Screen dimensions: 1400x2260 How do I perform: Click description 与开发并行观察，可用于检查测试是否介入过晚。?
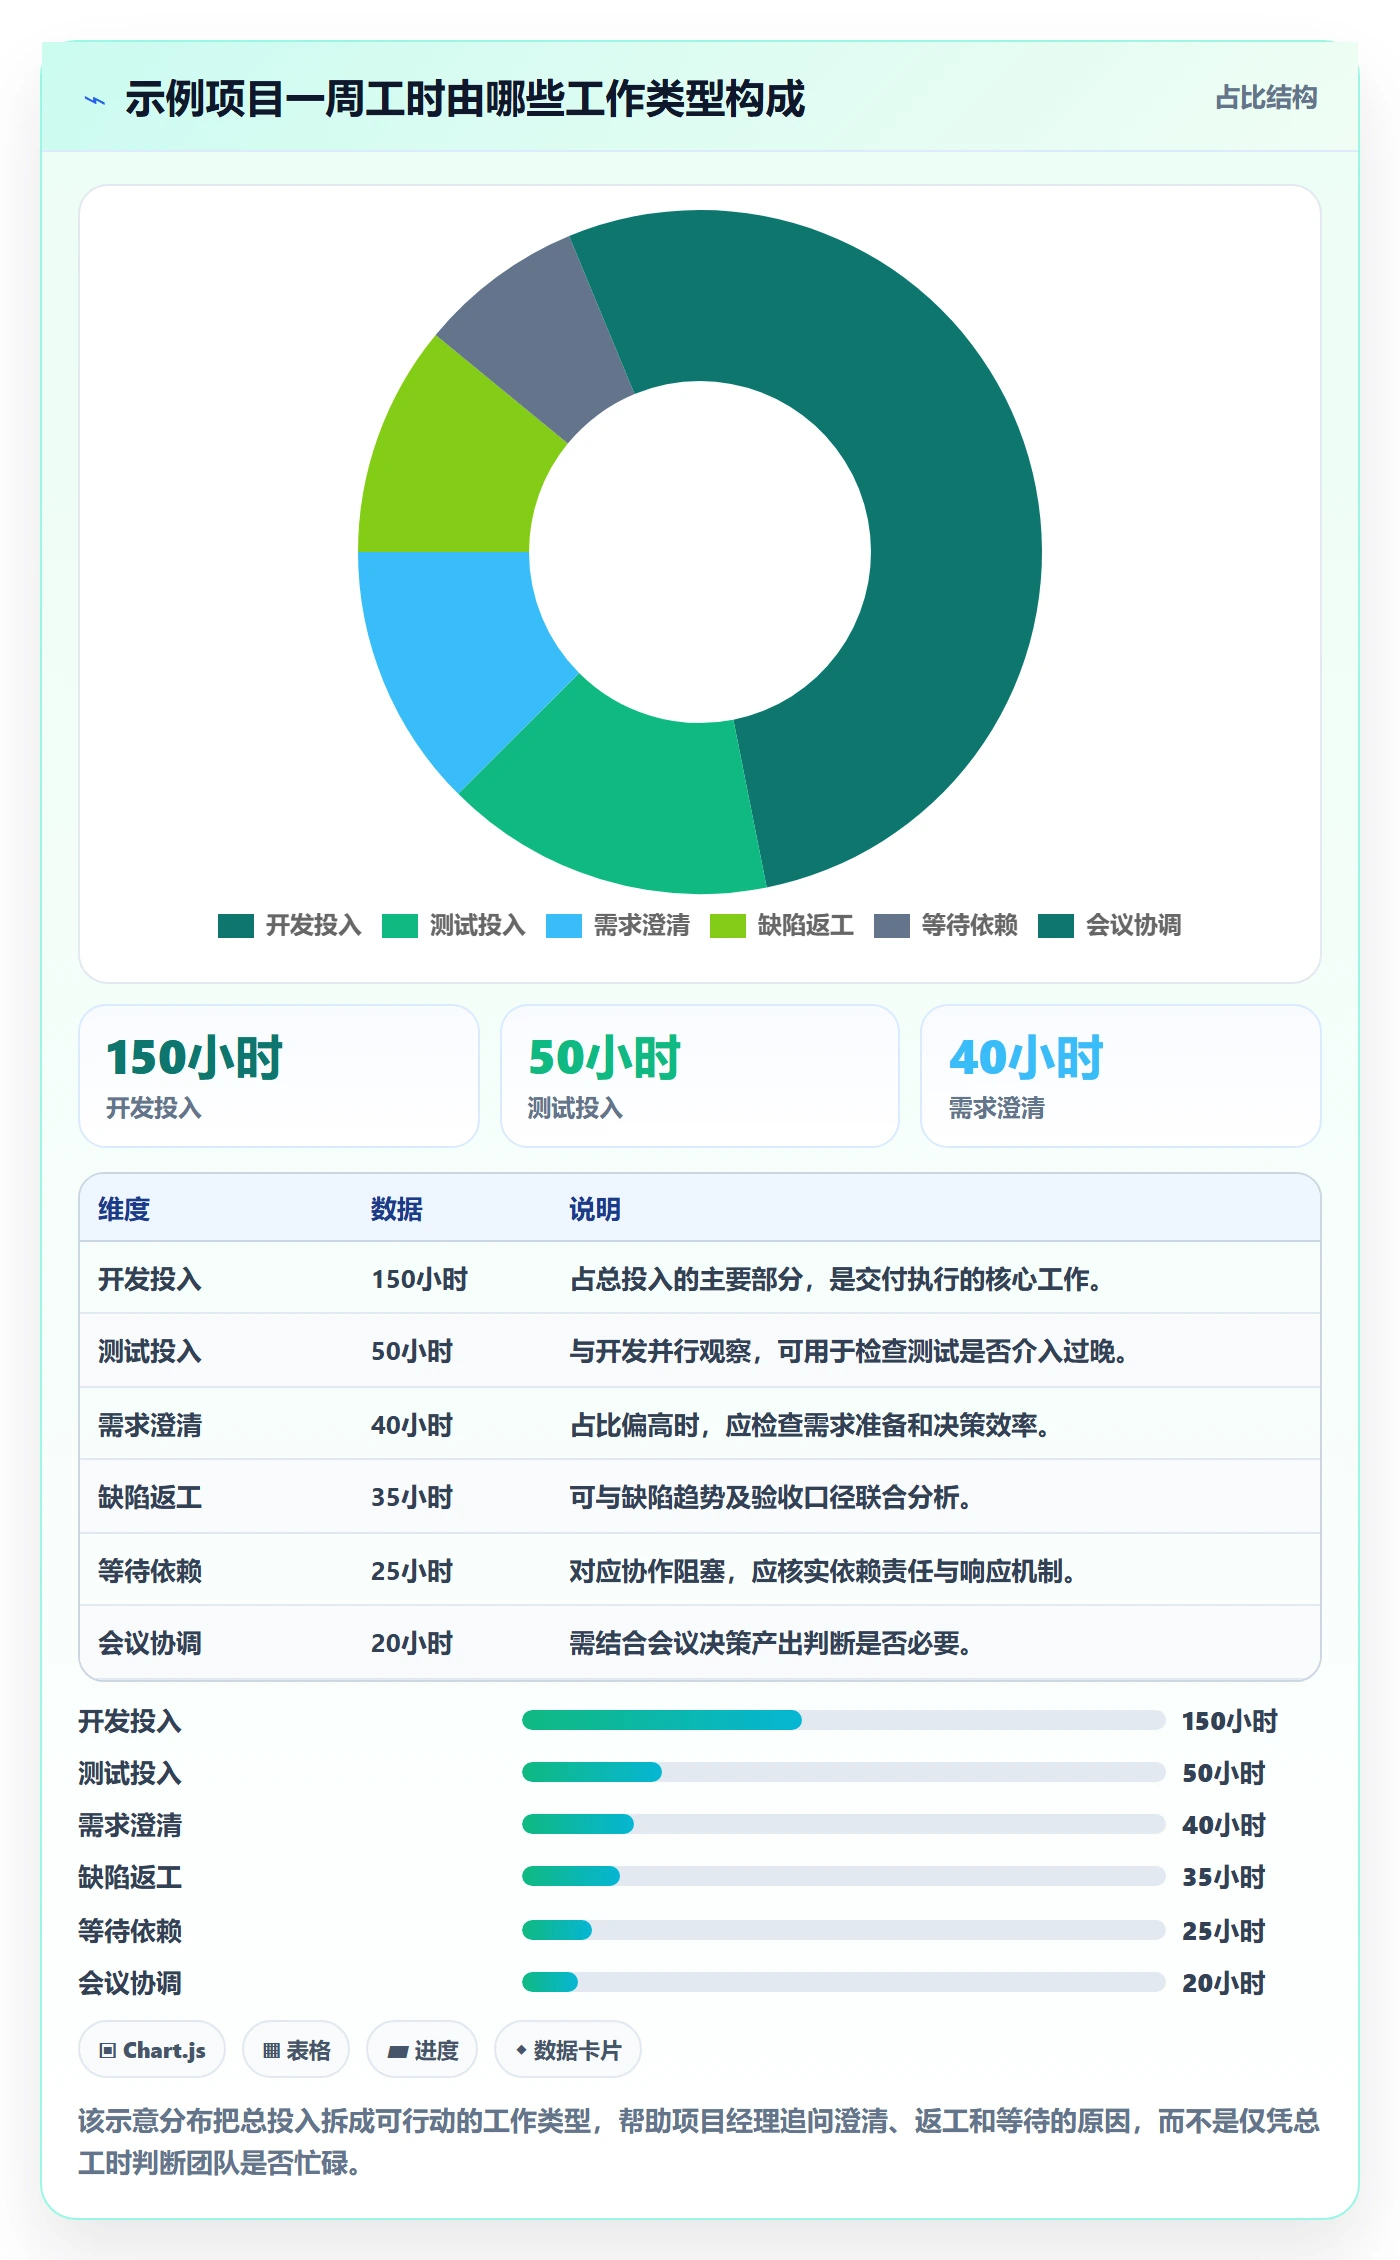[849, 1351]
